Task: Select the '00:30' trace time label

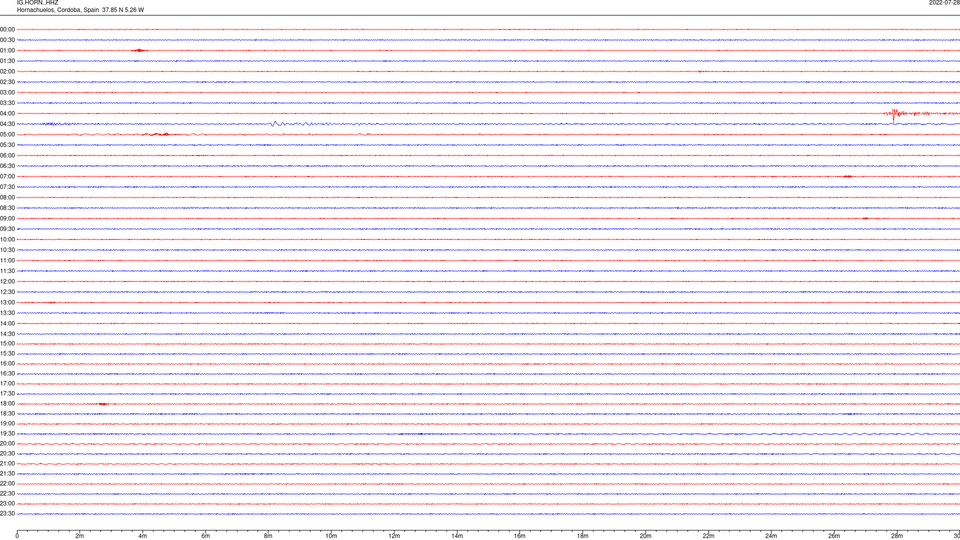Action: pyautogui.click(x=7, y=40)
